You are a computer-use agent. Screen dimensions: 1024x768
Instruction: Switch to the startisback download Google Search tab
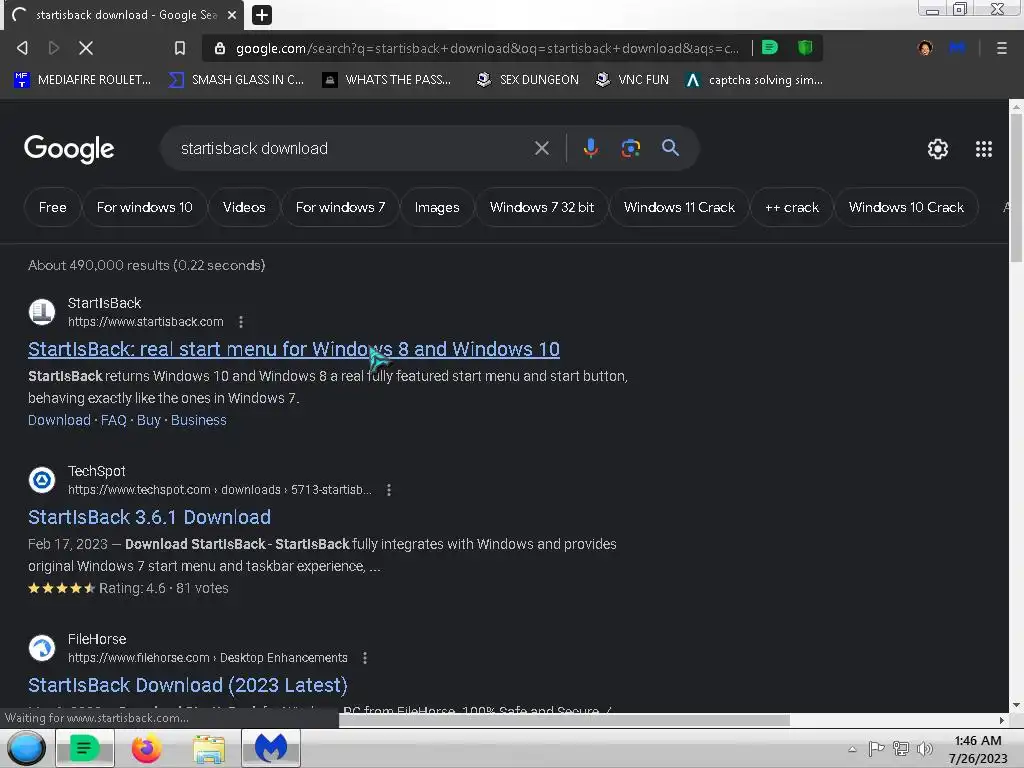(124, 14)
